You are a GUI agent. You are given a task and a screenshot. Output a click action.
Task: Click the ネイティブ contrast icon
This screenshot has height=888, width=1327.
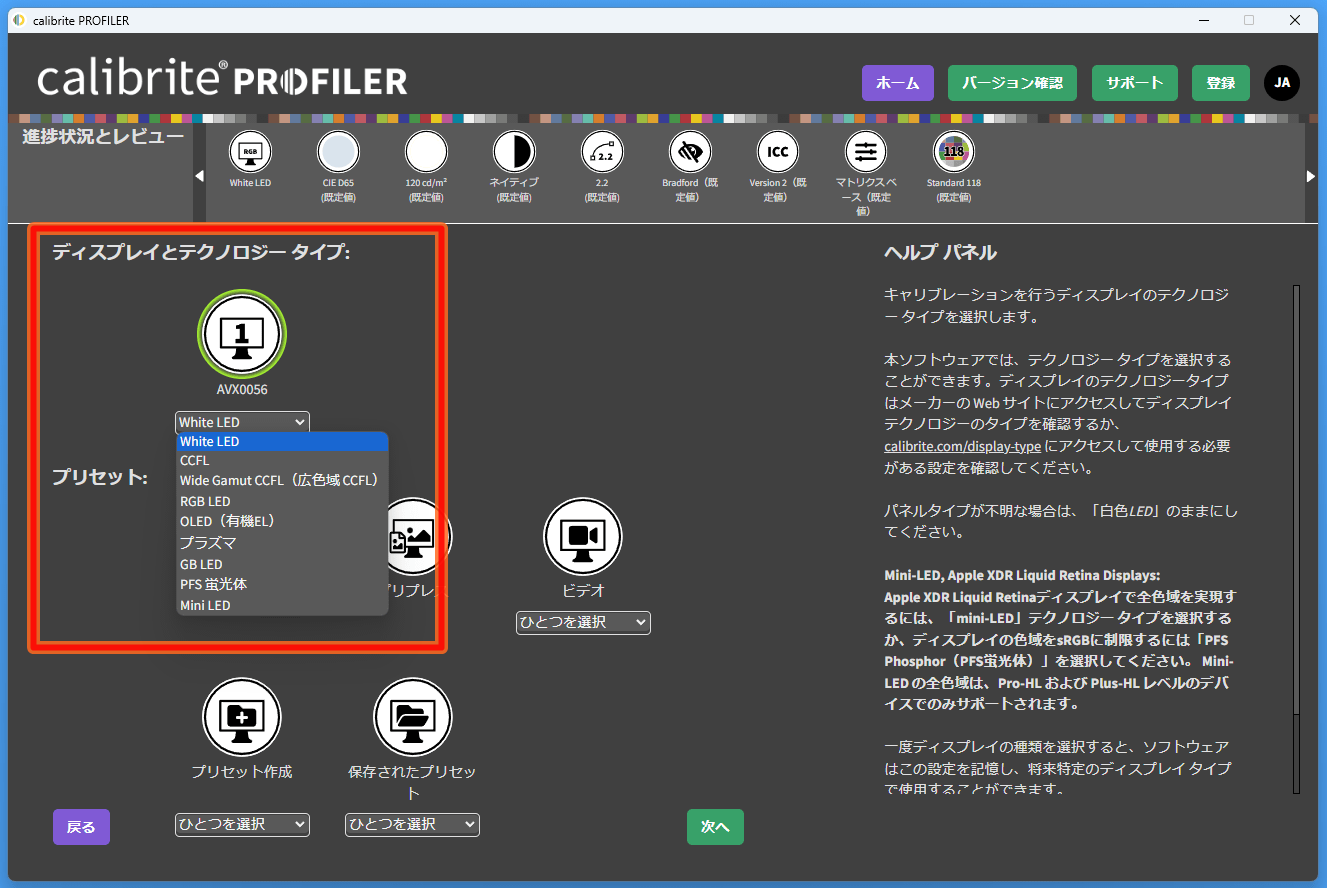[514, 152]
